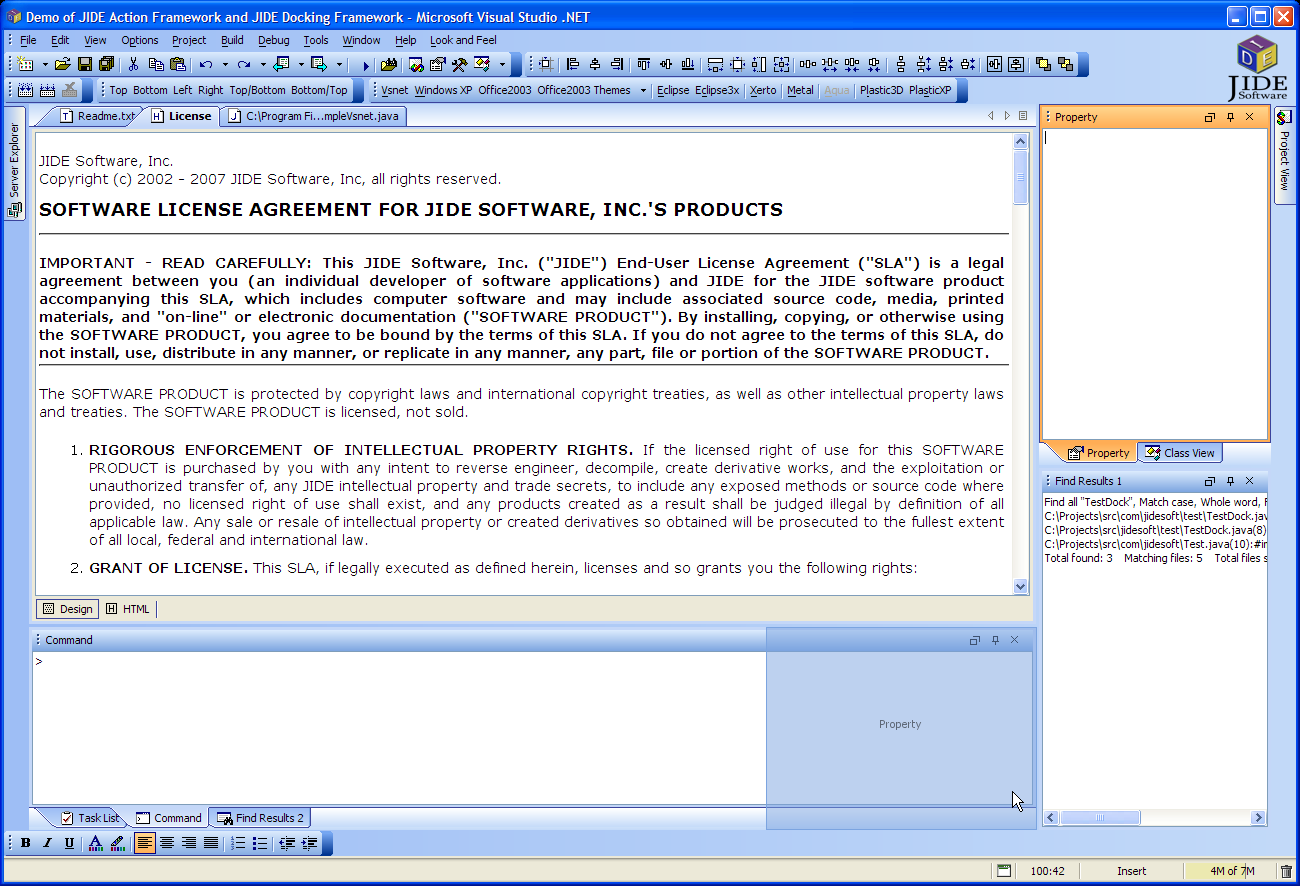This screenshot has width=1300, height=886.
Task: Click the Highlight color marker icon
Action: coord(118,843)
